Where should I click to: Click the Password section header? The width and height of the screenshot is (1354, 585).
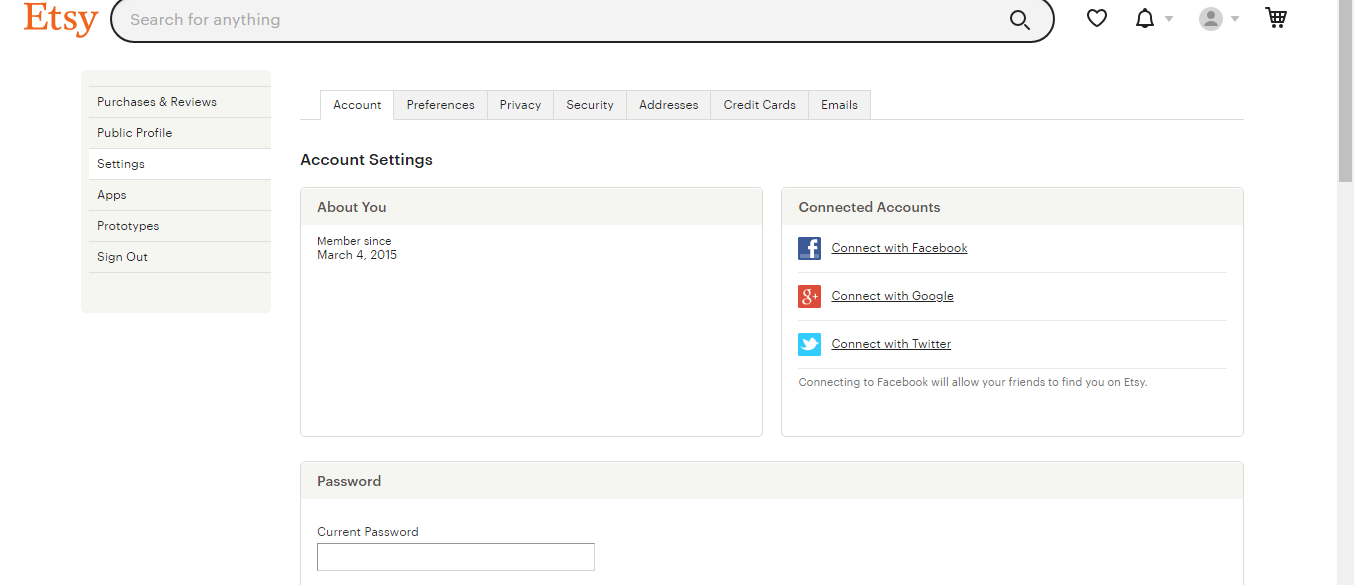[772, 481]
